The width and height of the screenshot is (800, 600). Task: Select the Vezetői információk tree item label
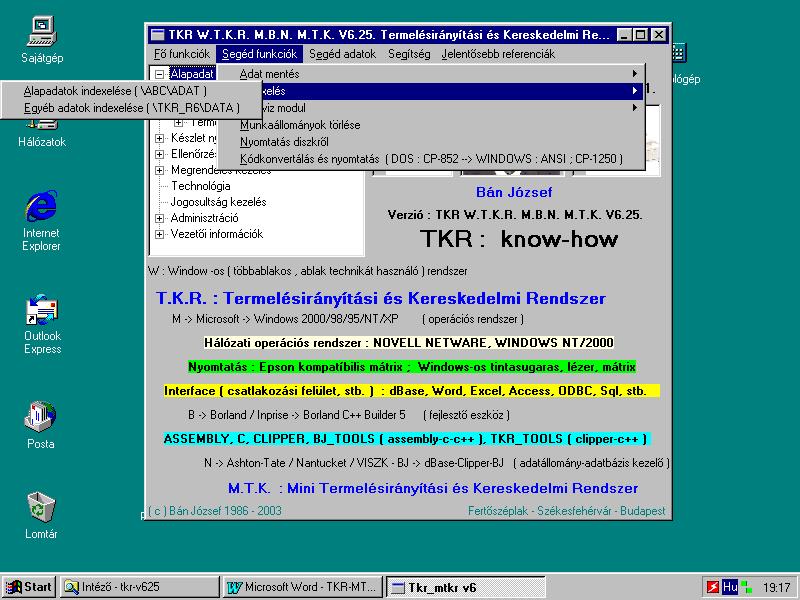(x=217, y=234)
